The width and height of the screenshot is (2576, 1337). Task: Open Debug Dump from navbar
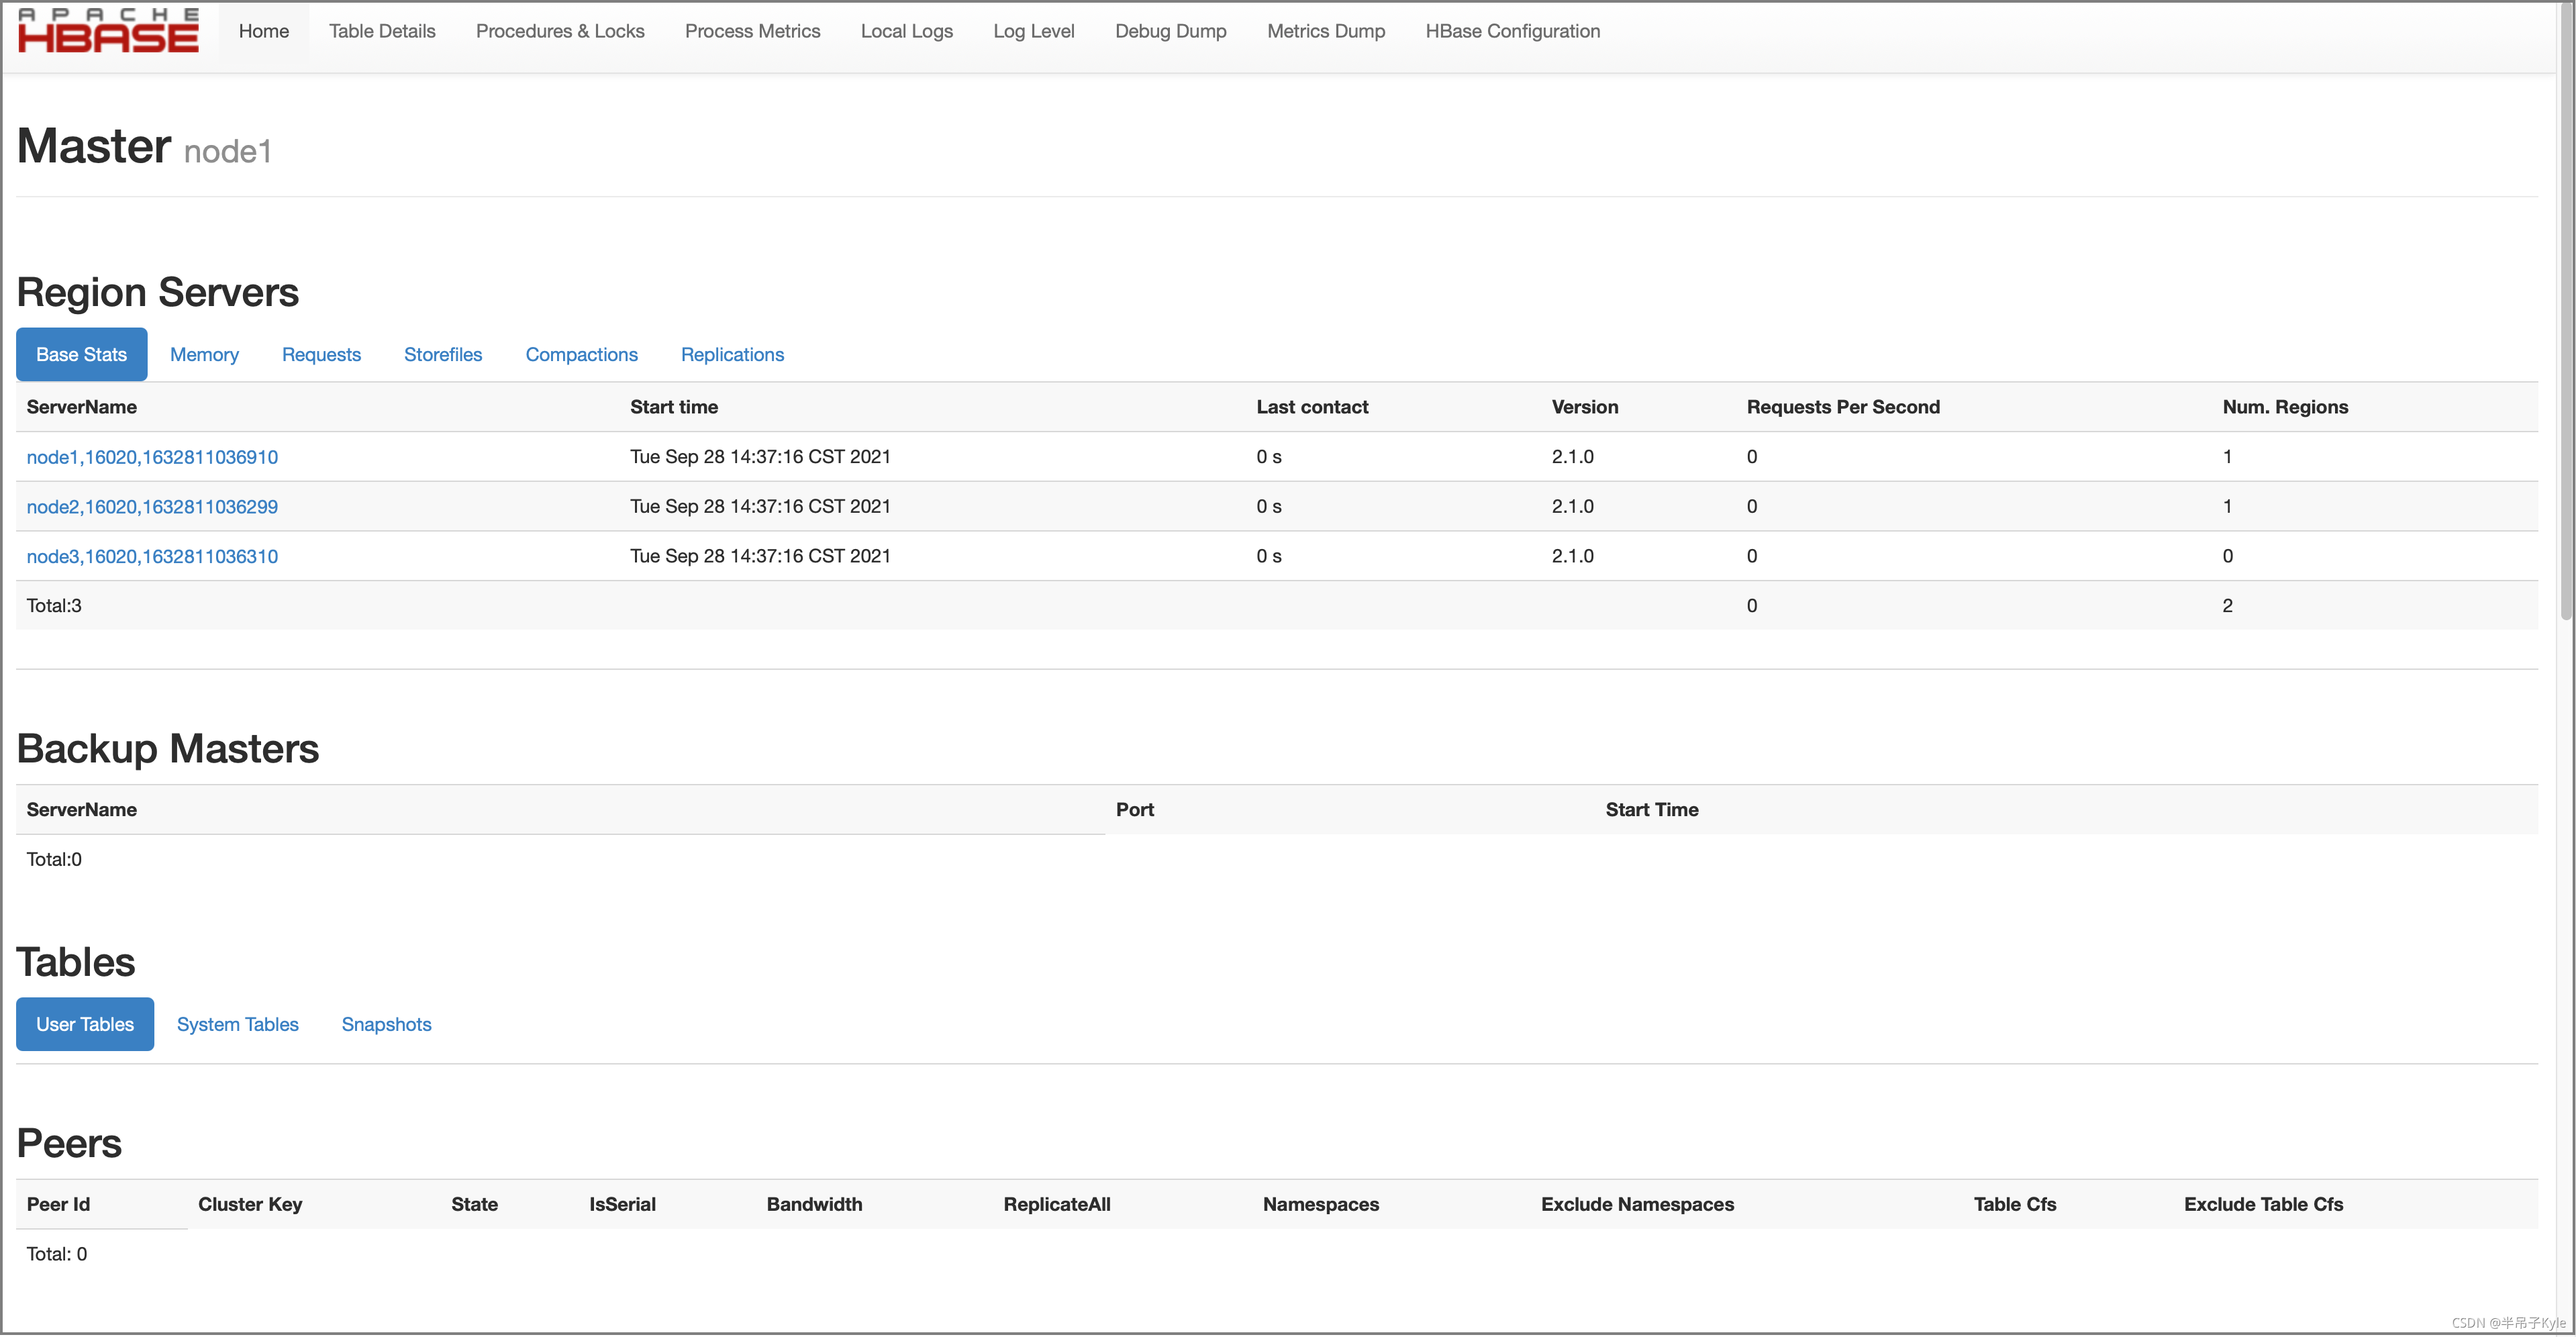pos(1170,31)
